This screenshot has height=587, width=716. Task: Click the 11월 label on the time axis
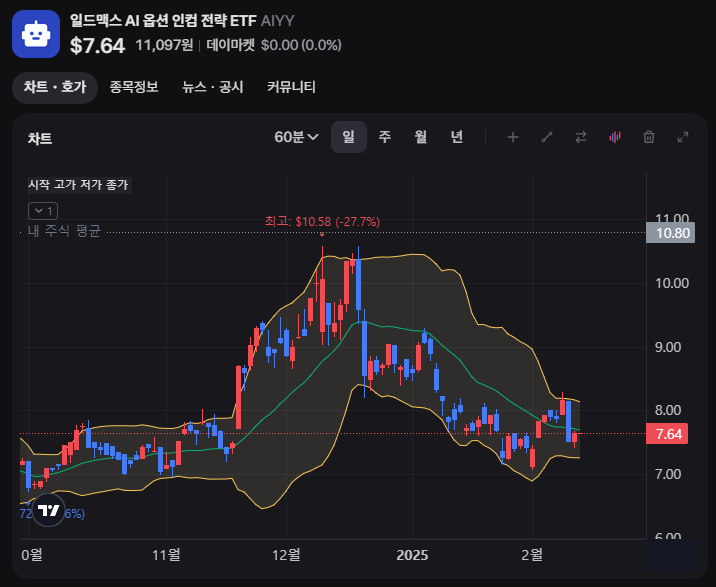pos(166,555)
